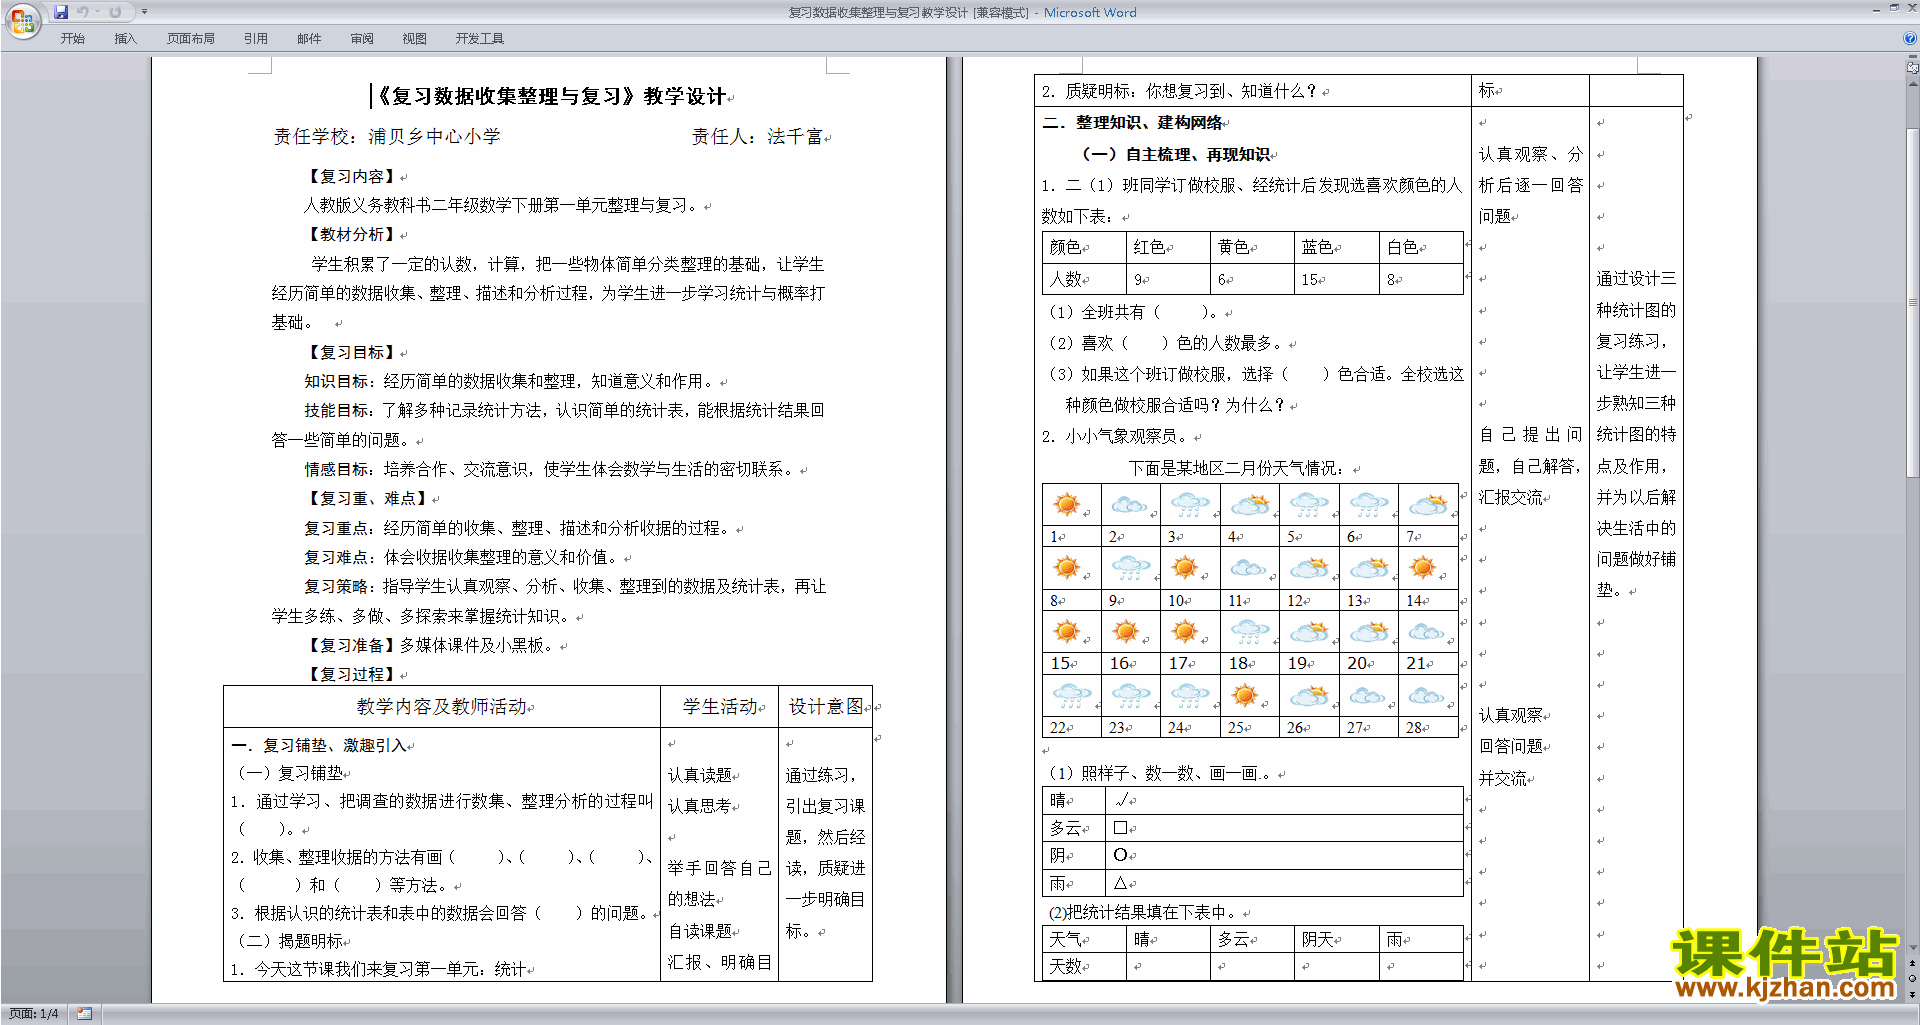Go to the 视图 ribbon tab
The image size is (1920, 1025).
coord(415,38)
